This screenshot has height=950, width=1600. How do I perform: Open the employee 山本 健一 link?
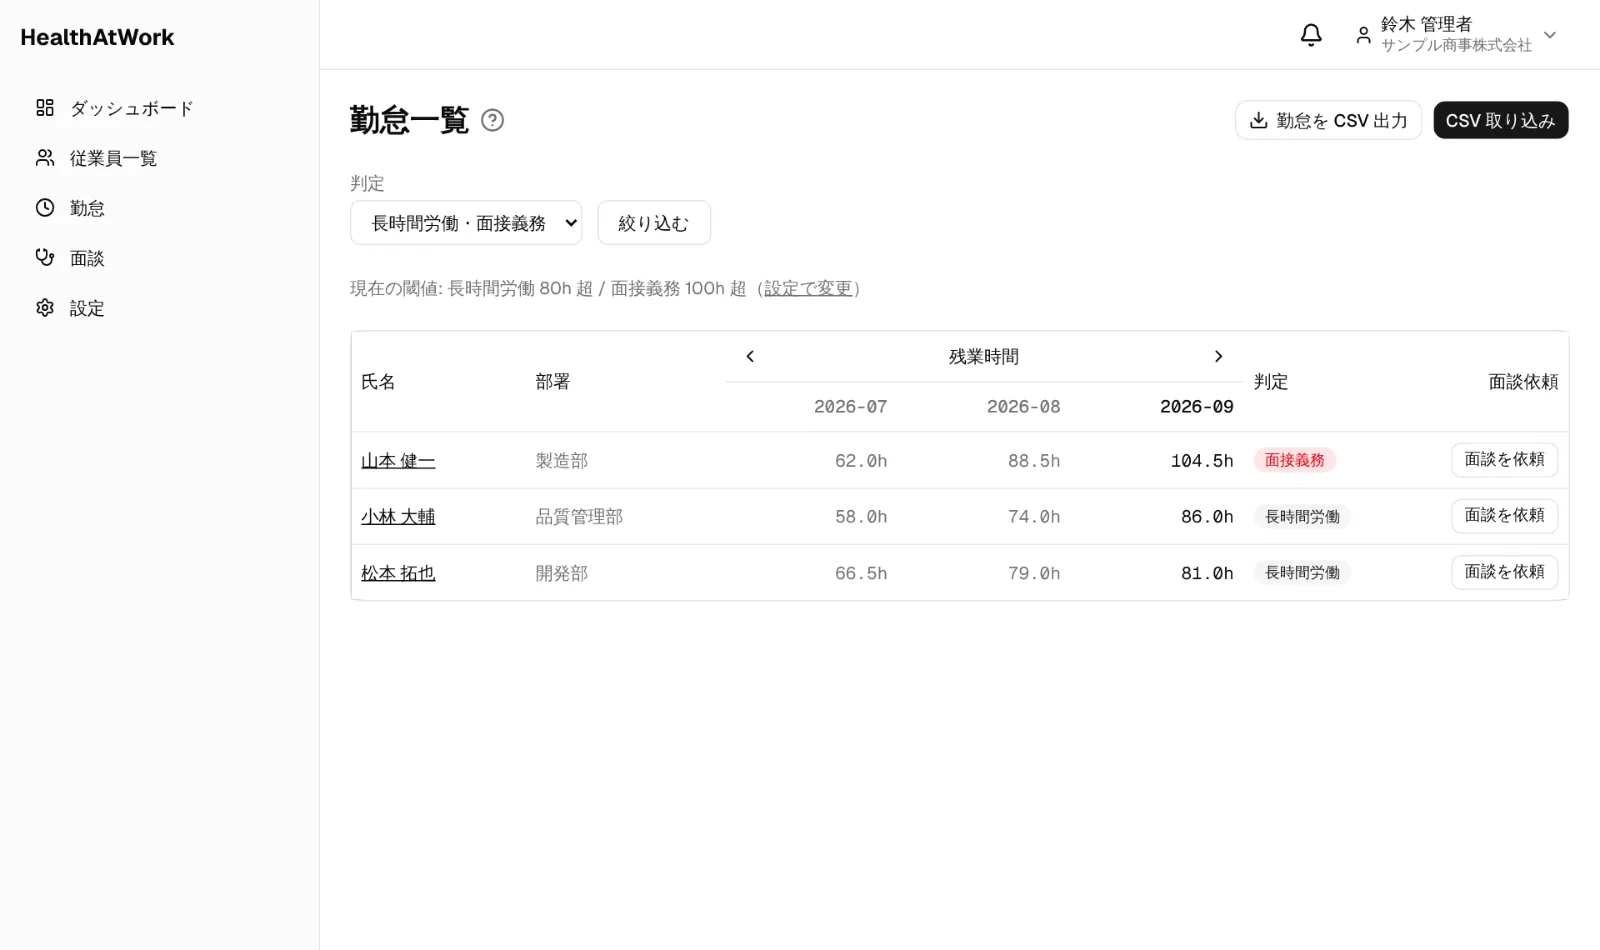pyautogui.click(x=398, y=461)
